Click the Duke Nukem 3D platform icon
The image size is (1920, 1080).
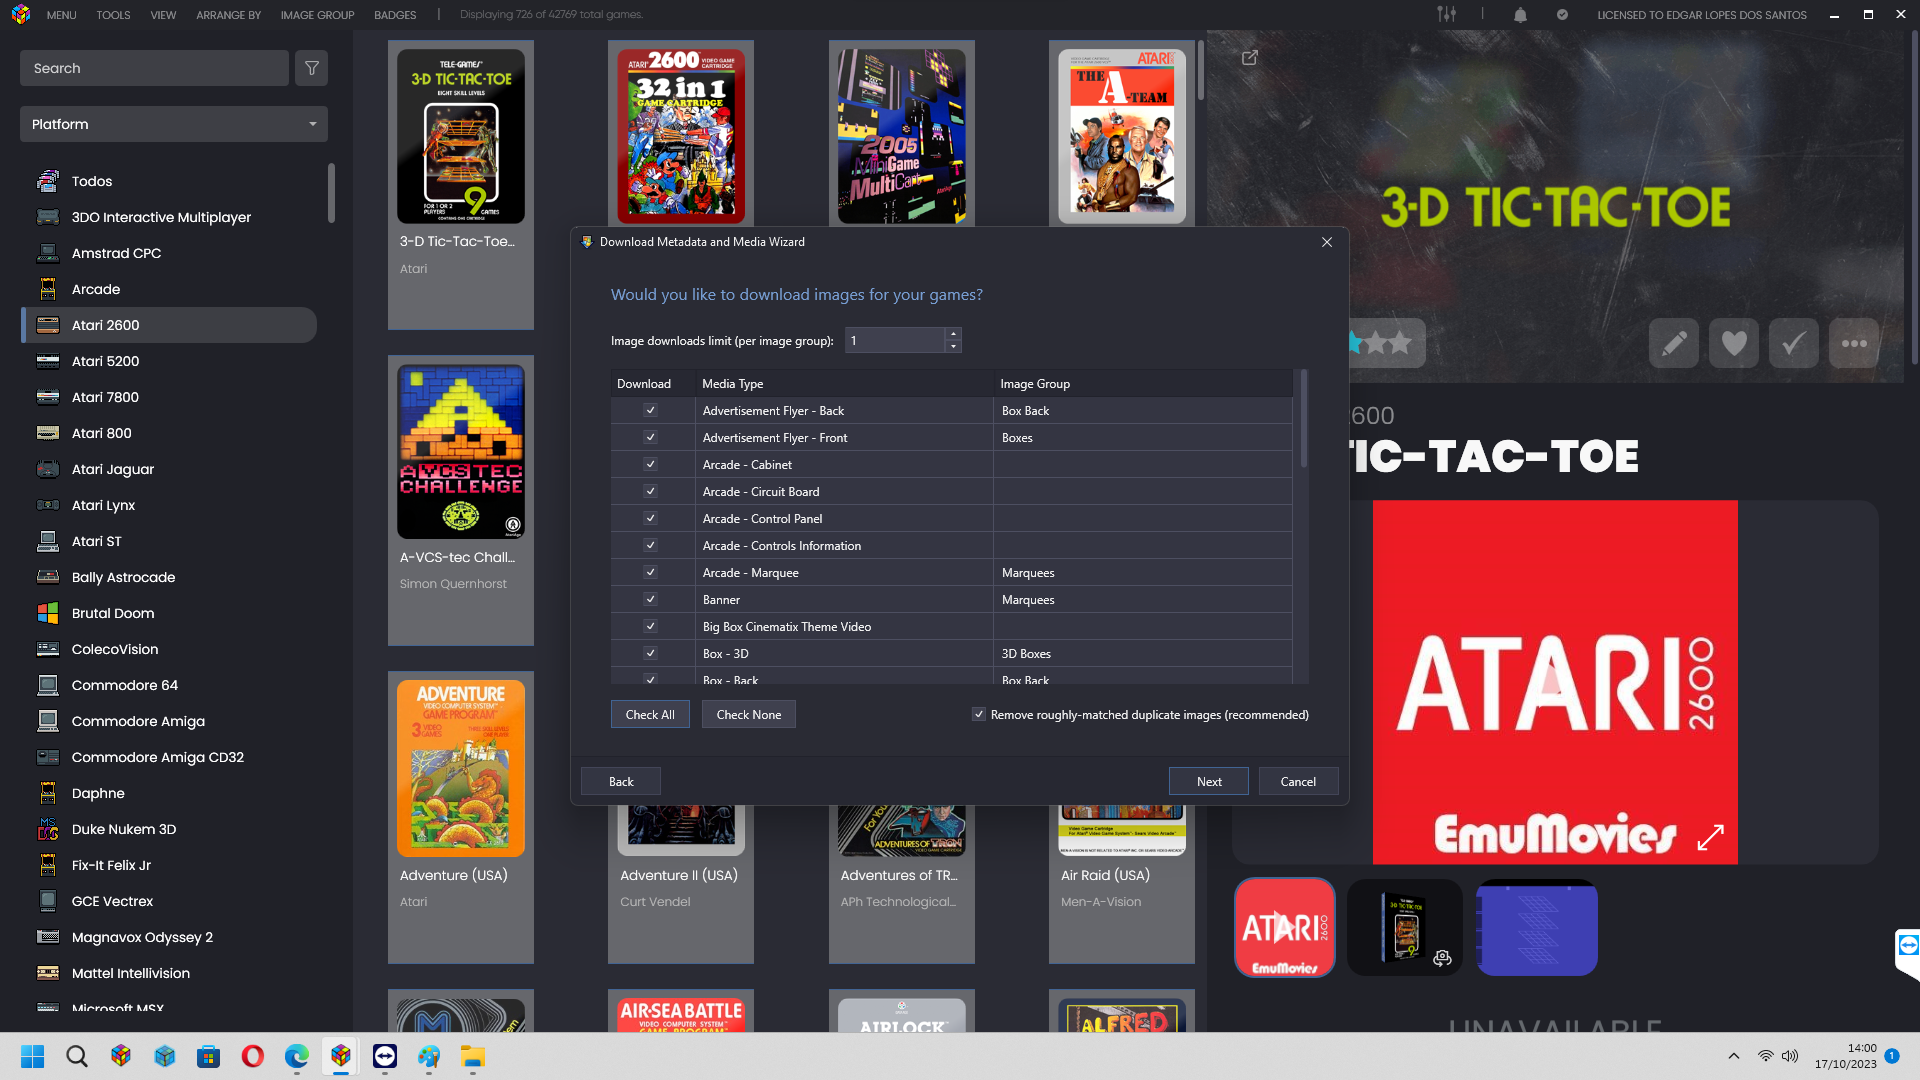point(48,829)
